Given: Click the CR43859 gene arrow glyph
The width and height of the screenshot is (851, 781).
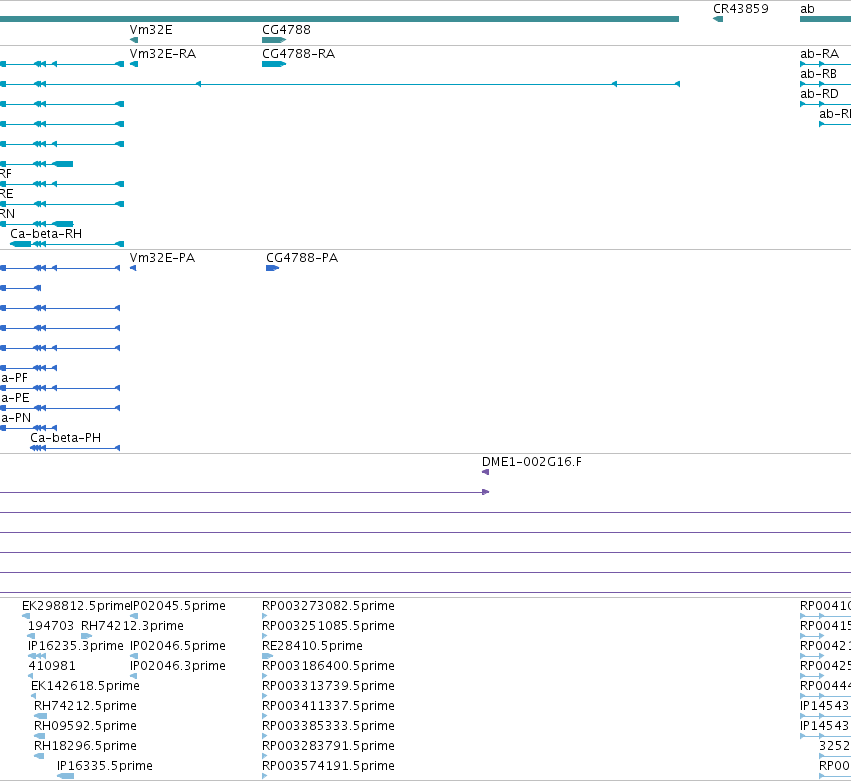Looking at the screenshot, I should [x=717, y=20].
